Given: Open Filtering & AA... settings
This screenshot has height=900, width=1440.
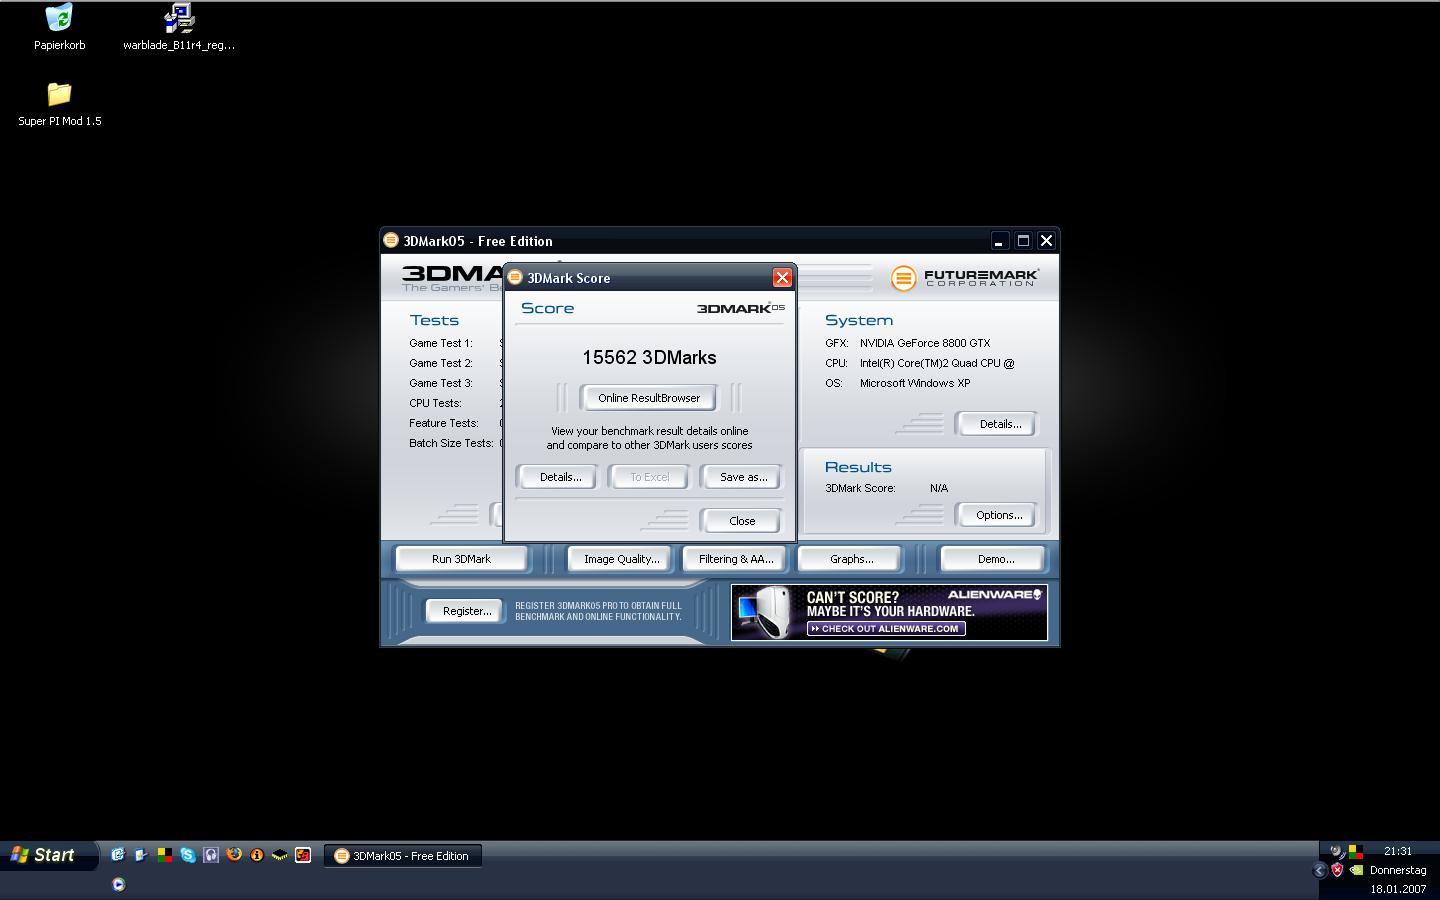Looking at the screenshot, I should click(736, 559).
